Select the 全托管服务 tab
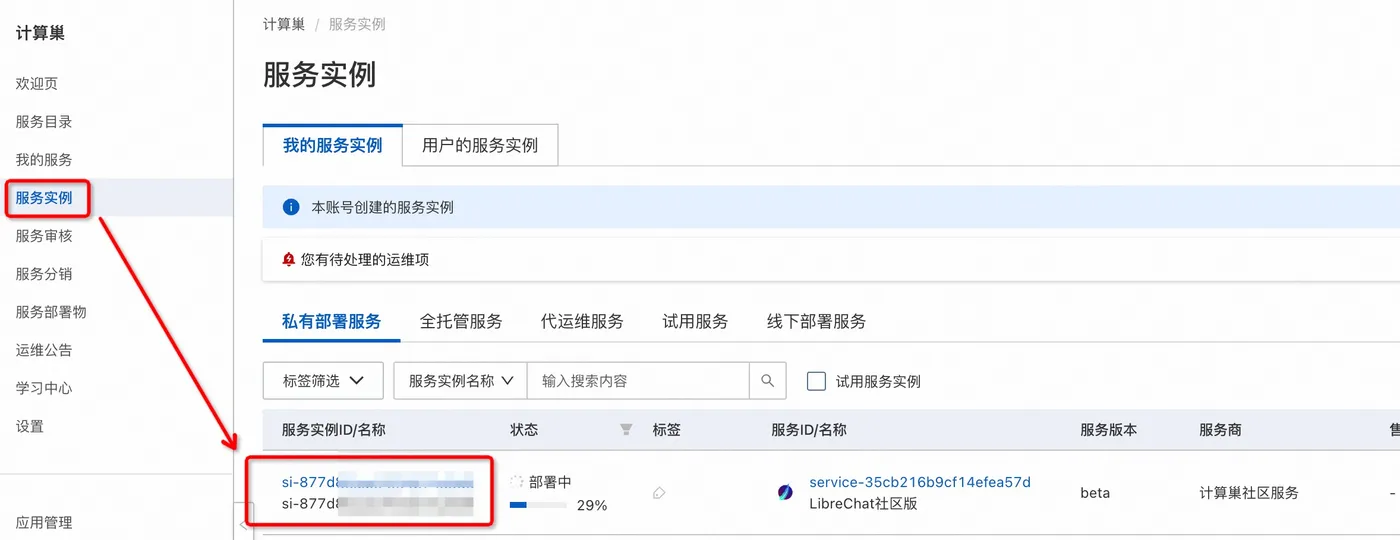The image size is (1400, 540). click(461, 322)
